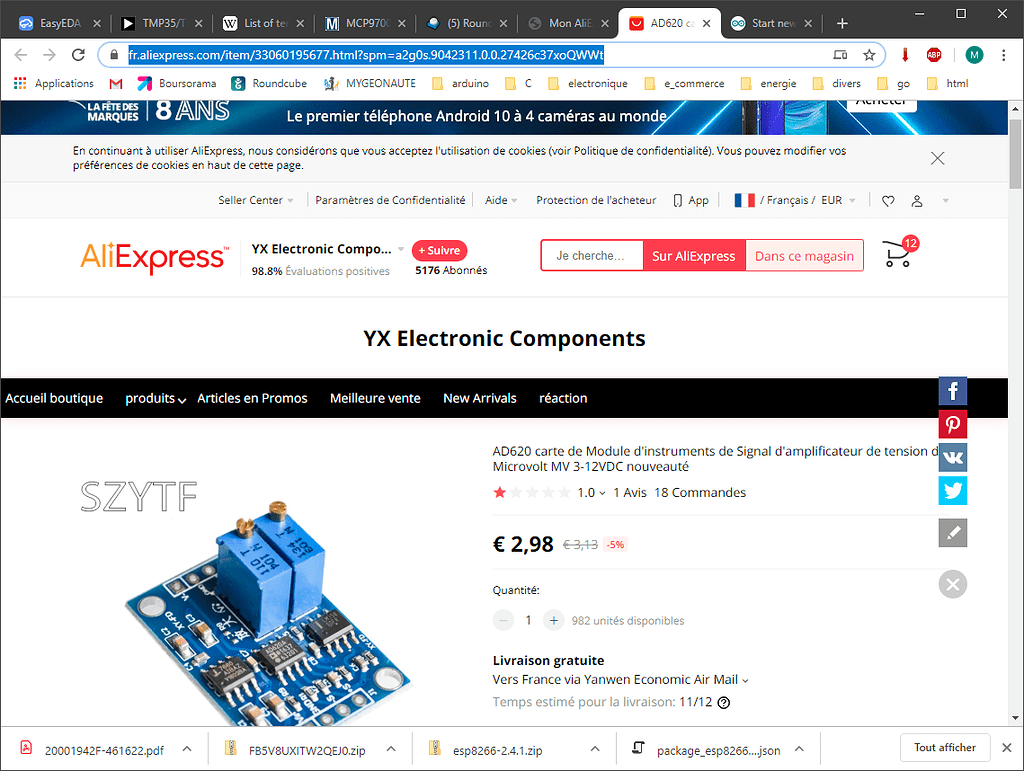Share on VK icon

953,458
